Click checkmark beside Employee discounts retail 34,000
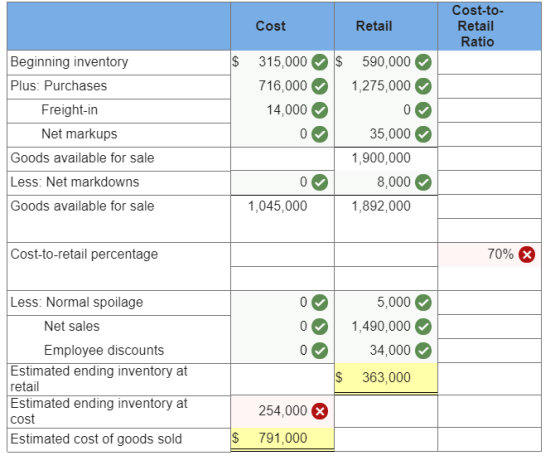 point(423,351)
